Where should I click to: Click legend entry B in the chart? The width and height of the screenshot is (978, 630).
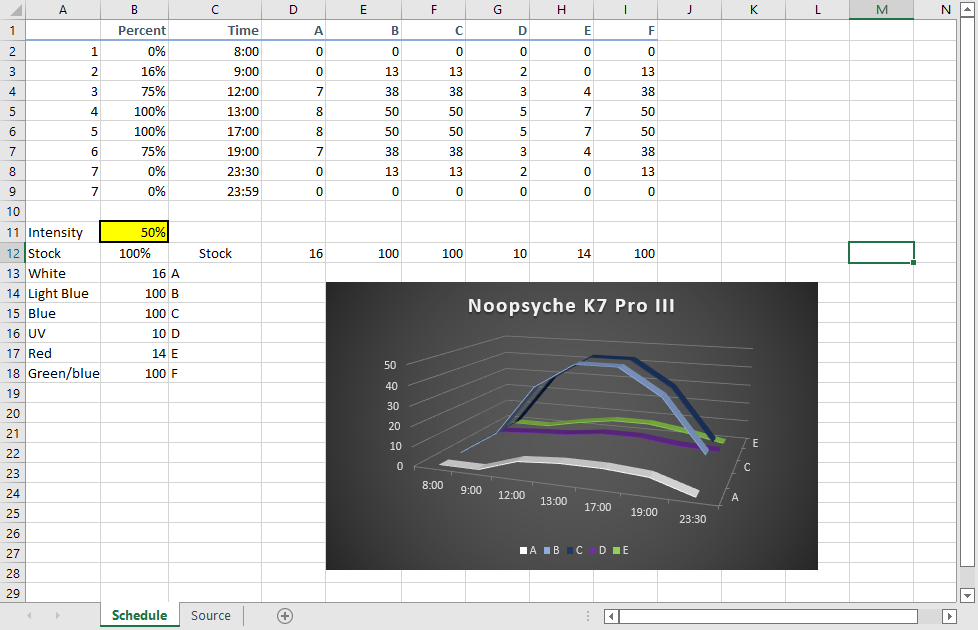pos(551,550)
